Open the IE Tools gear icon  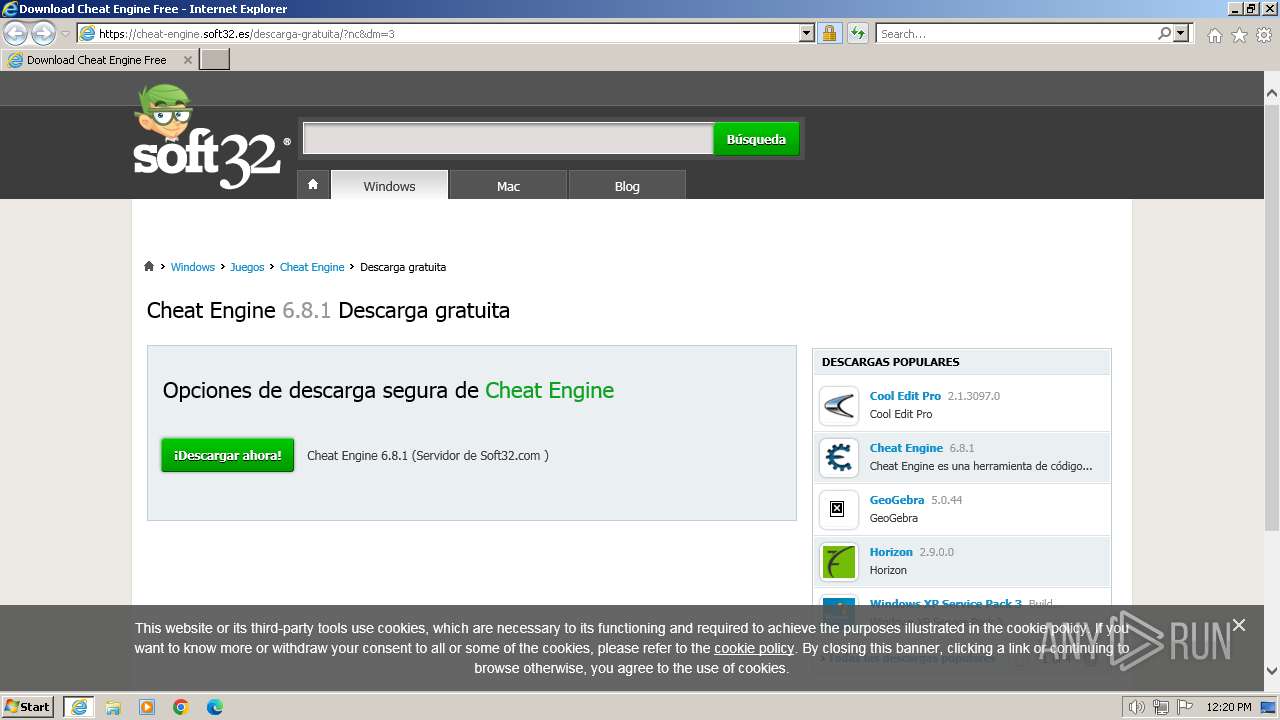click(1264, 35)
